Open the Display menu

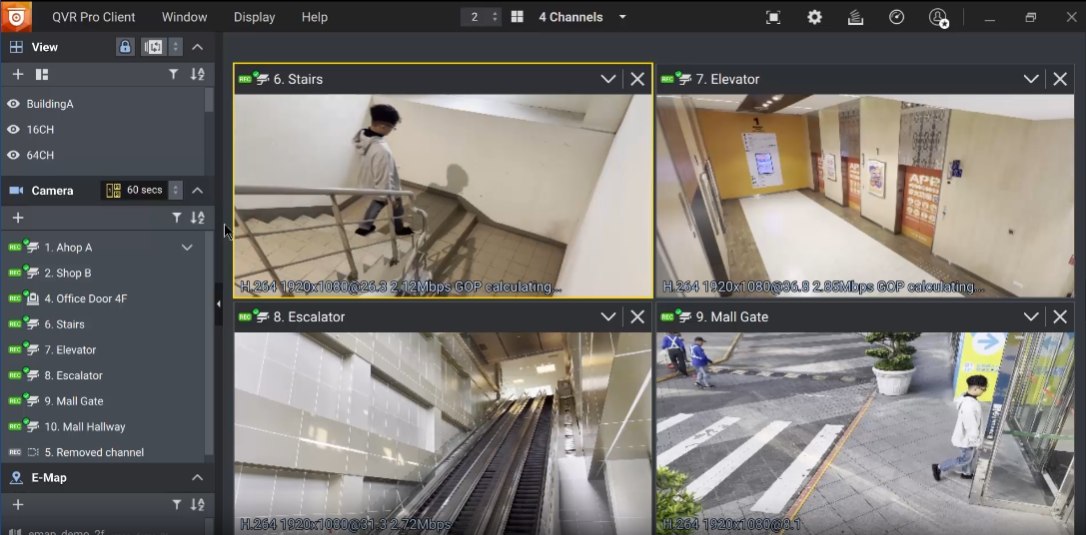(254, 17)
